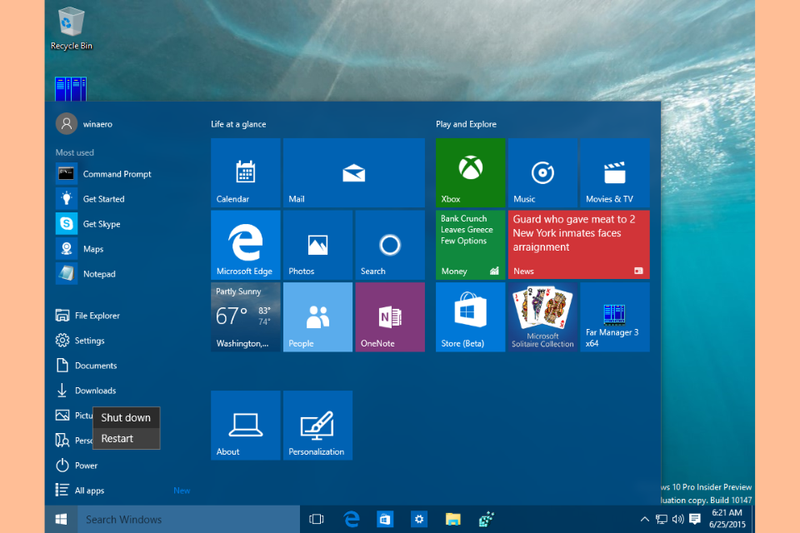Click the winaero user account

tap(84, 124)
